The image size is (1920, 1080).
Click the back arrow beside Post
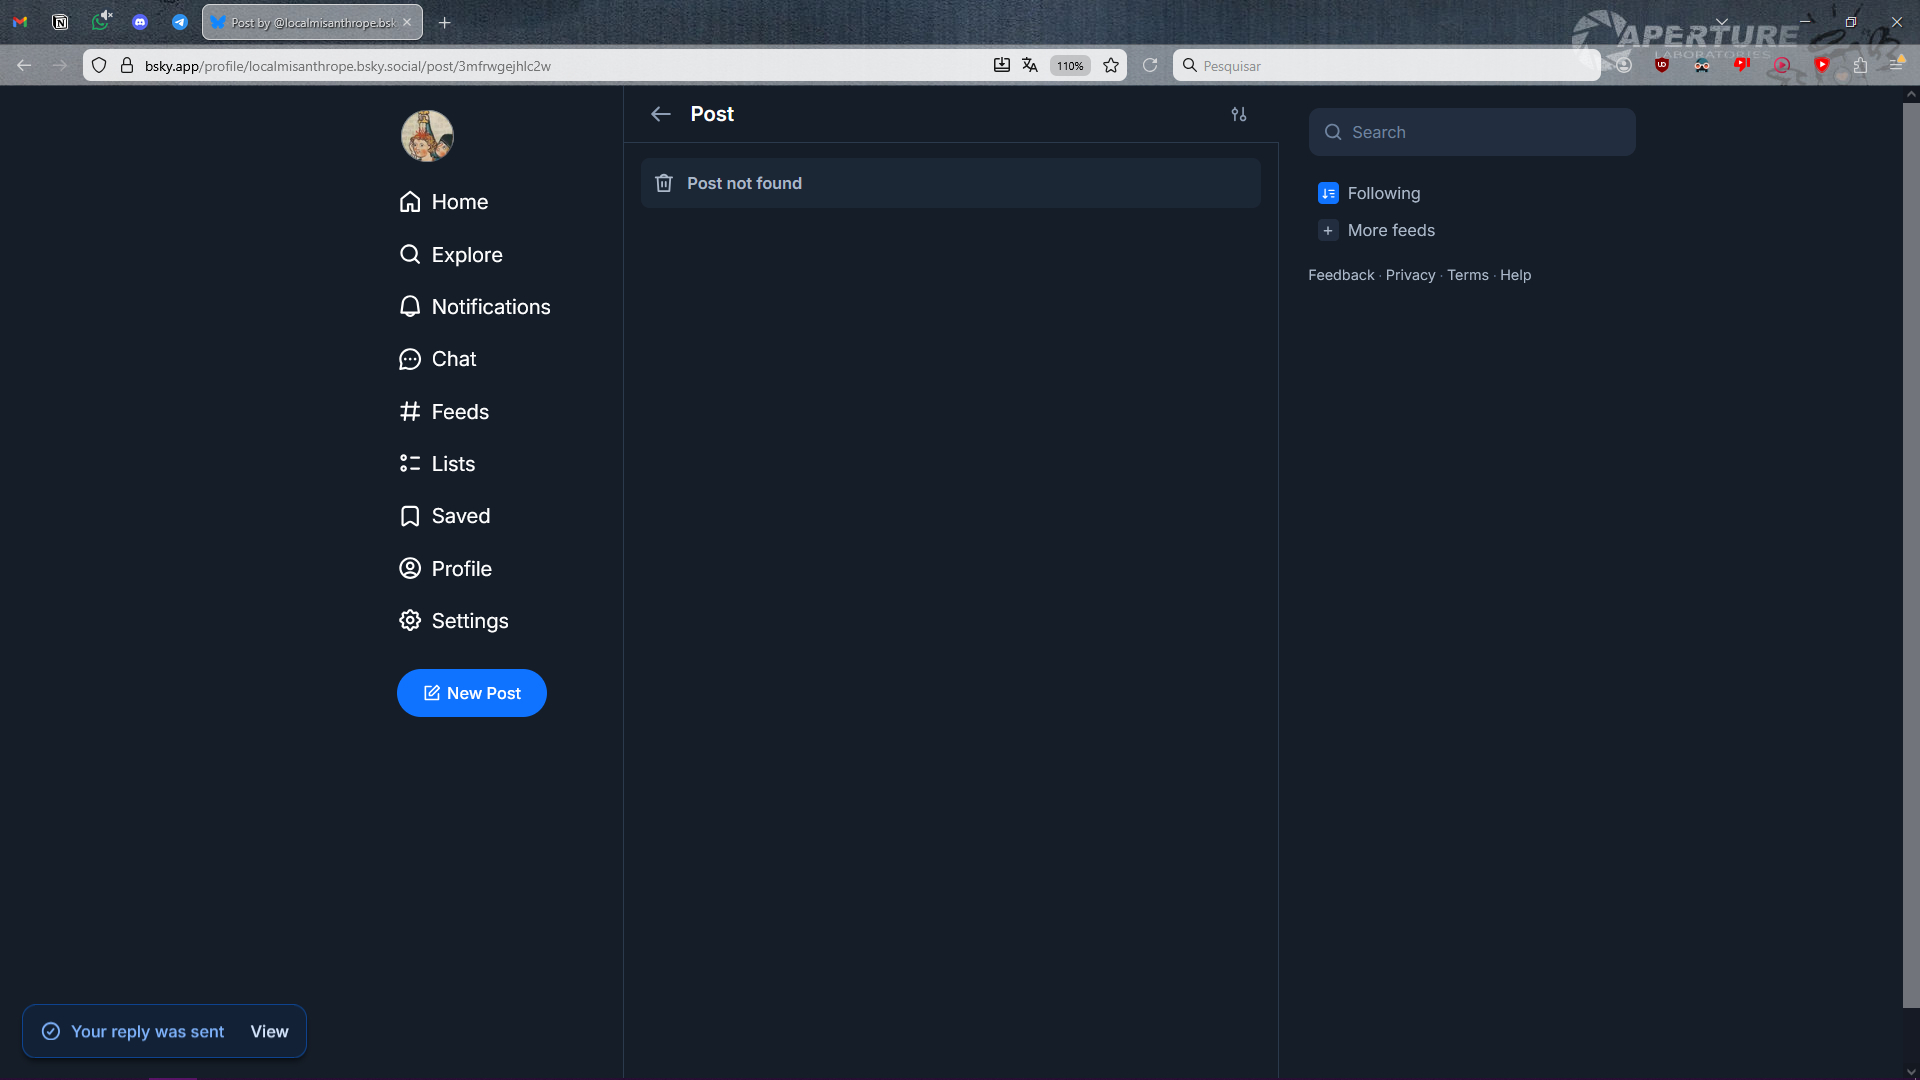click(660, 114)
